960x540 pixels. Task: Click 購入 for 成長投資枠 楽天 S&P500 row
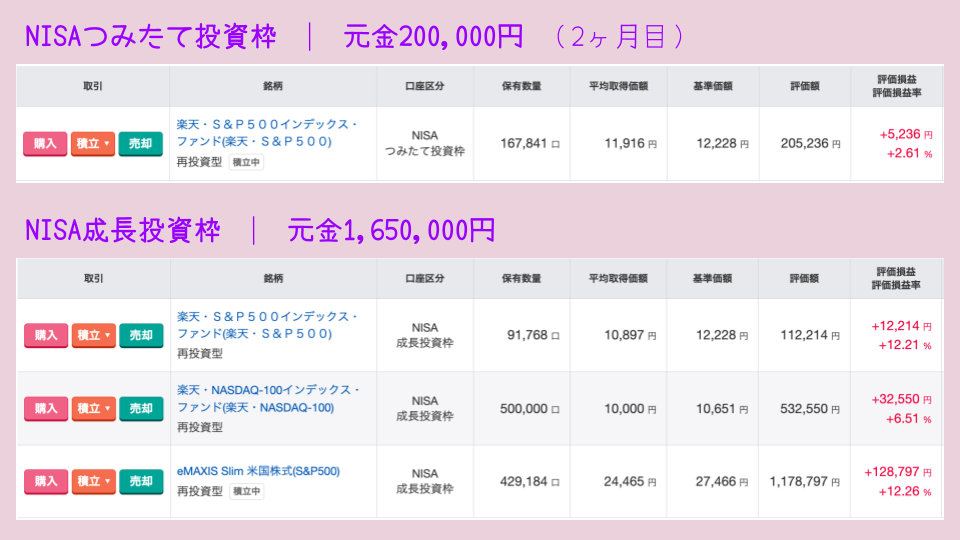click(46, 336)
